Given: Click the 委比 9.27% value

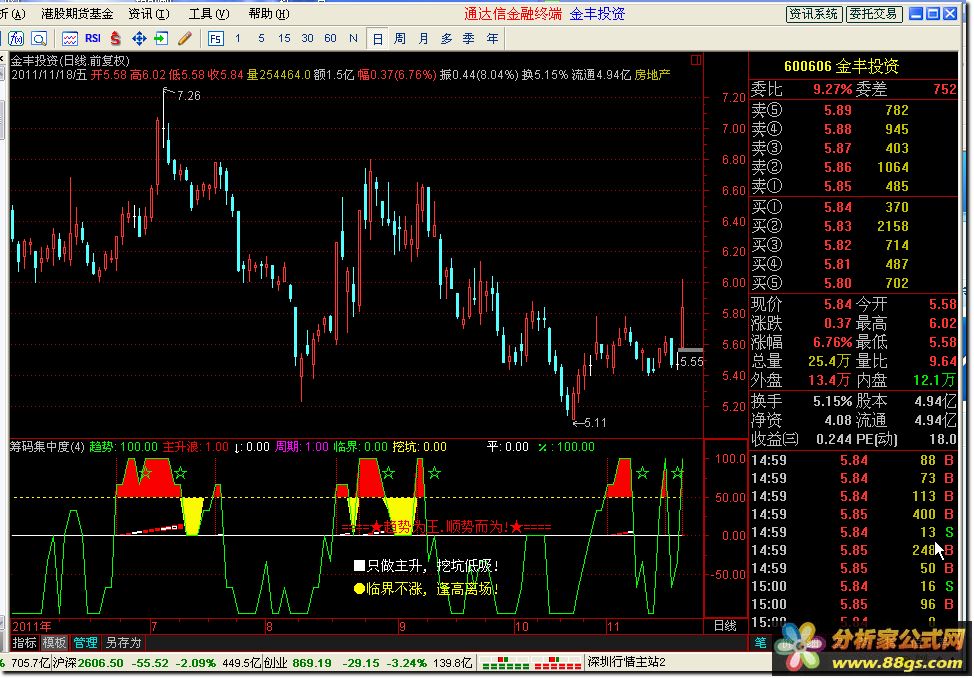Looking at the screenshot, I should coord(832,89).
